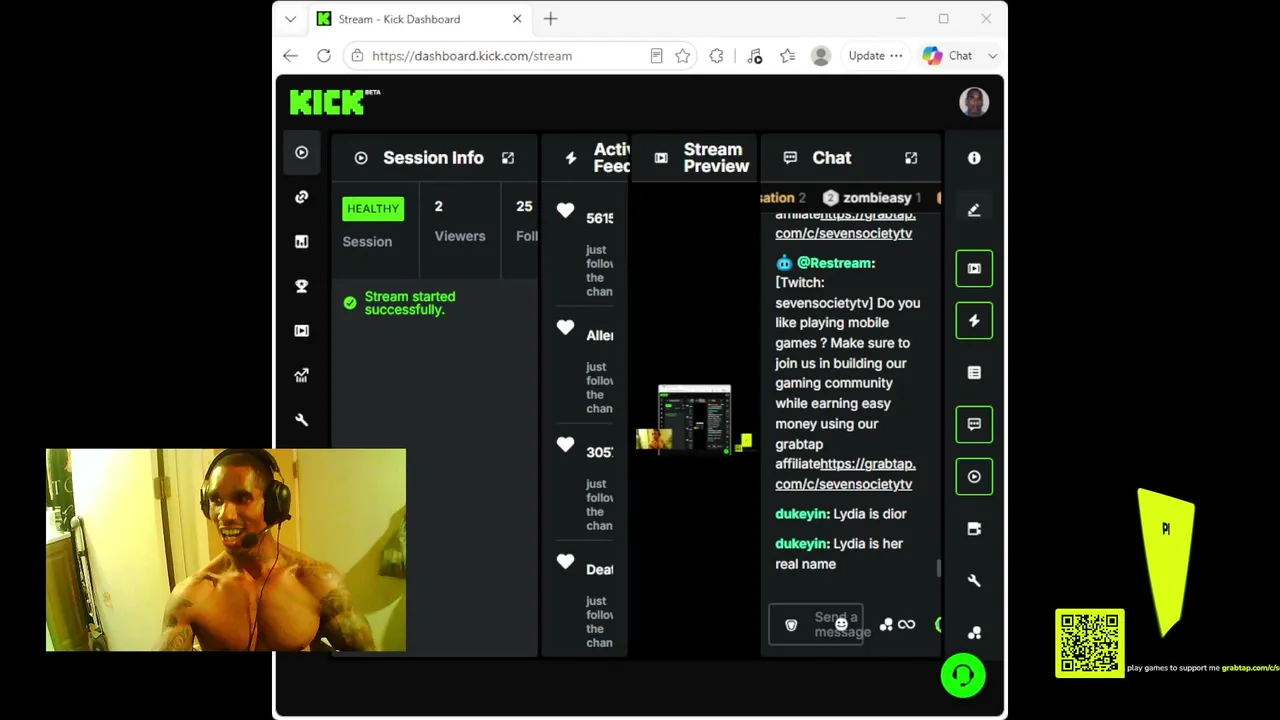1280x720 pixels.
Task: Open the bar chart icon in left sidebar
Action: [301, 241]
